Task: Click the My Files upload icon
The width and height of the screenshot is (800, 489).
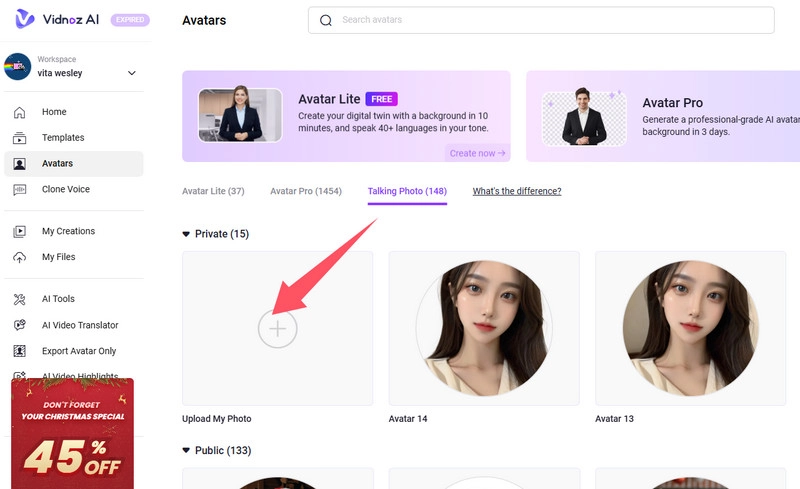Action: [20, 258]
